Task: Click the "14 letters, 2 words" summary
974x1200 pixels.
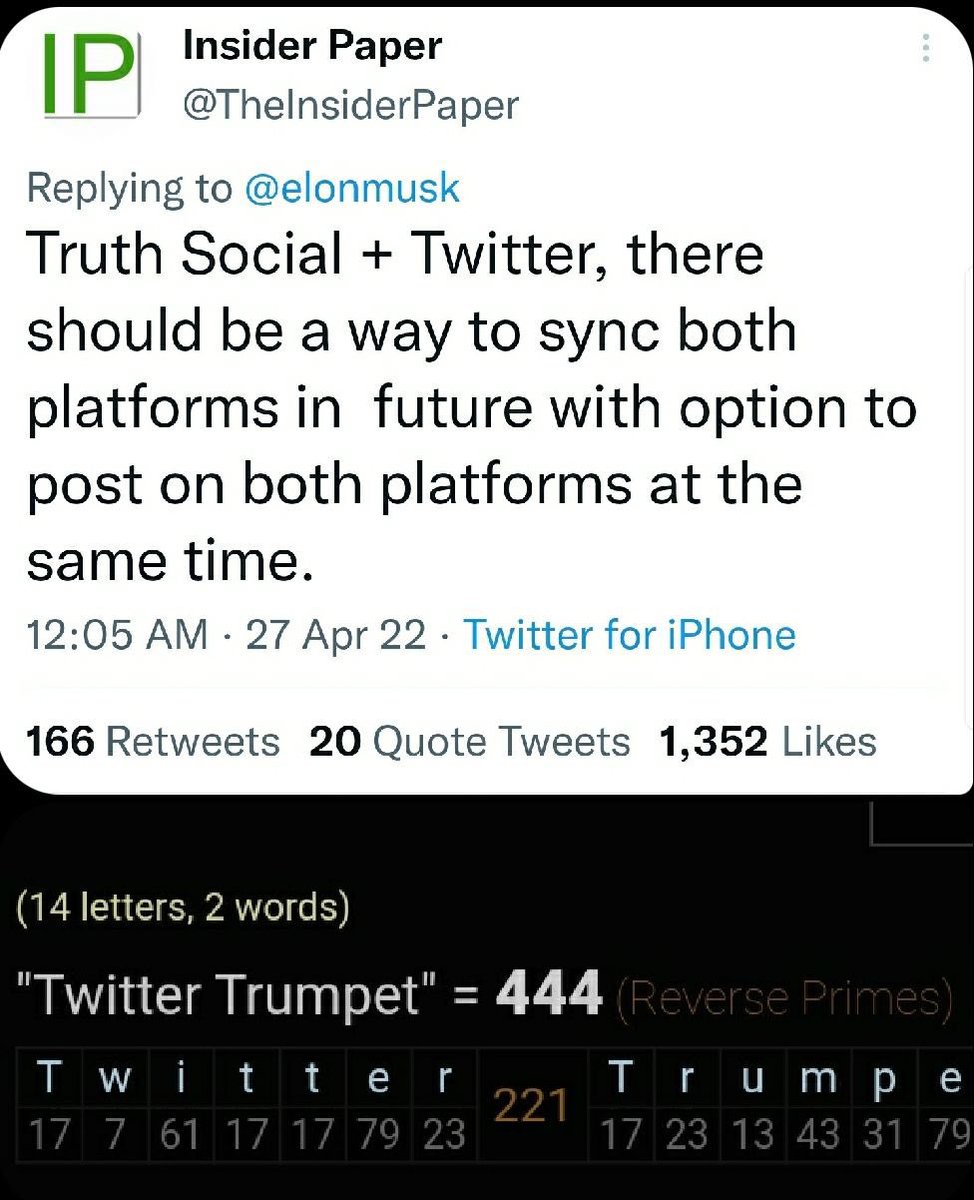Action: coord(183,908)
